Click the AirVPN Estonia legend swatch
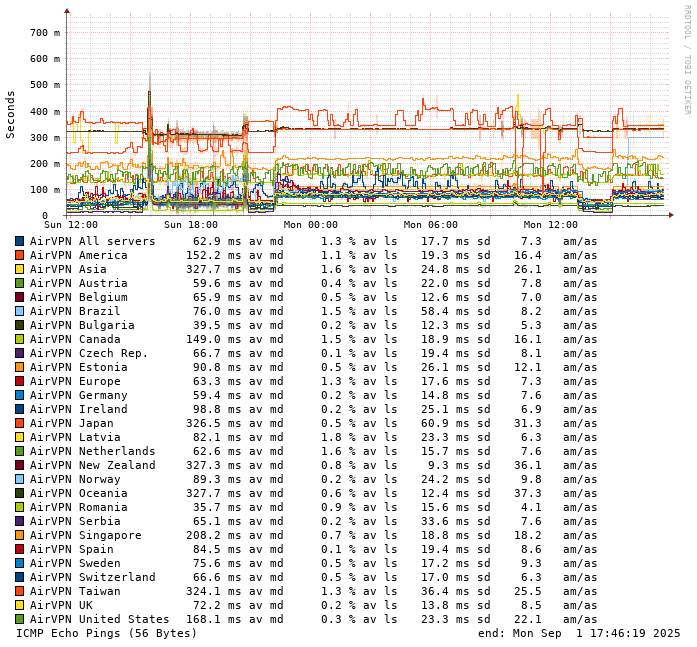Image resolution: width=697 pixels, height=647 pixels. click(20, 367)
